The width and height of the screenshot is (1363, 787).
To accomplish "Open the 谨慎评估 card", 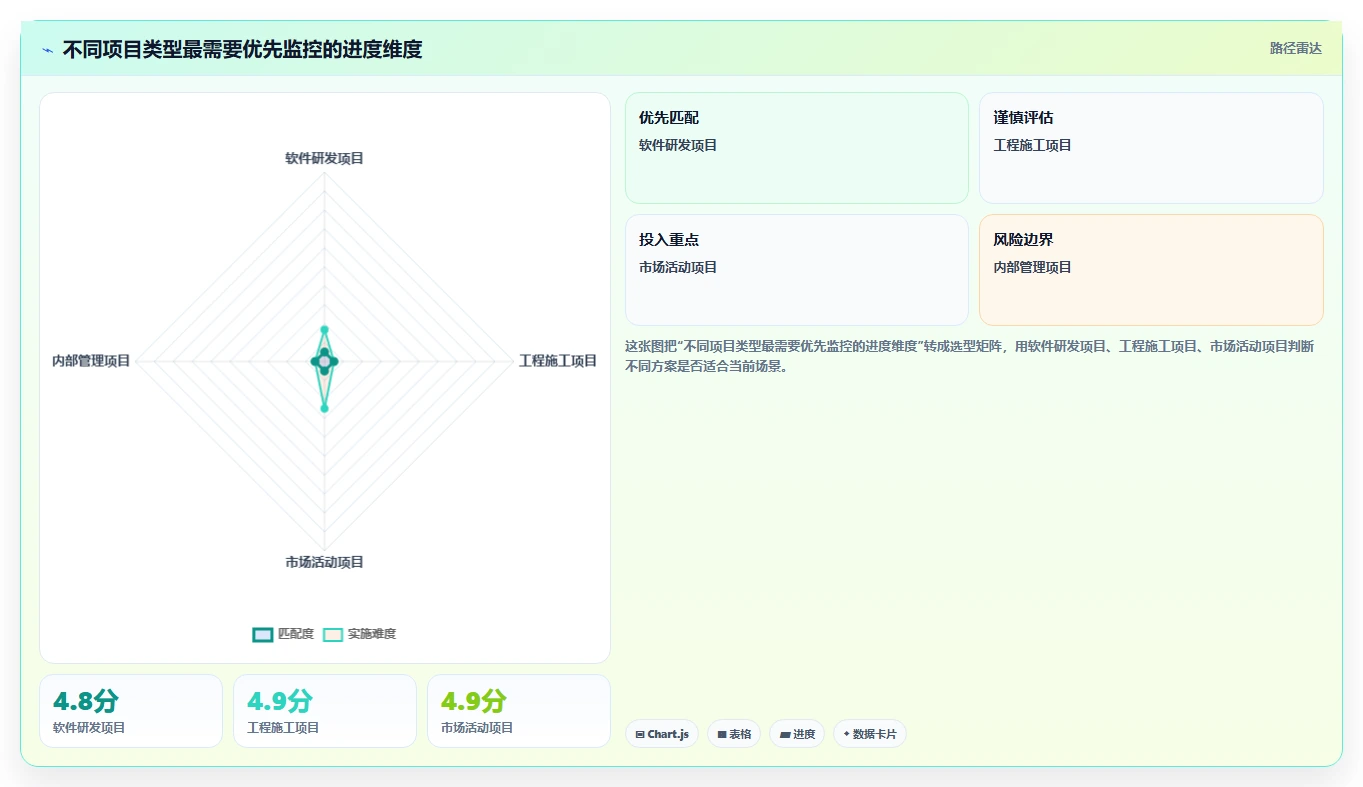I will 1151,148.
